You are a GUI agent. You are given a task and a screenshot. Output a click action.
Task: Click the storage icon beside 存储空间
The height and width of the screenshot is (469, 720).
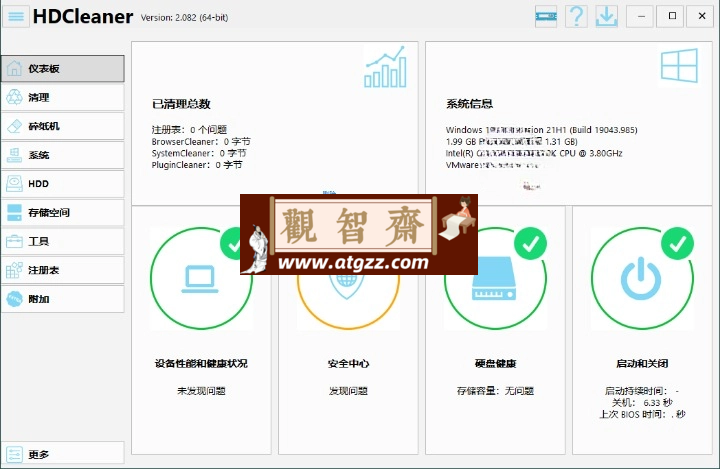14,213
